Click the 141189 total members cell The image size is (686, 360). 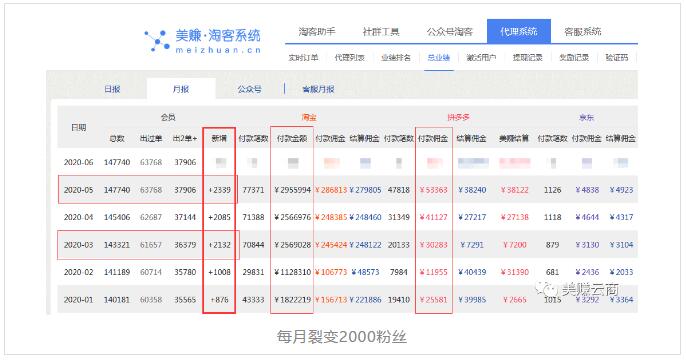tap(117, 272)
